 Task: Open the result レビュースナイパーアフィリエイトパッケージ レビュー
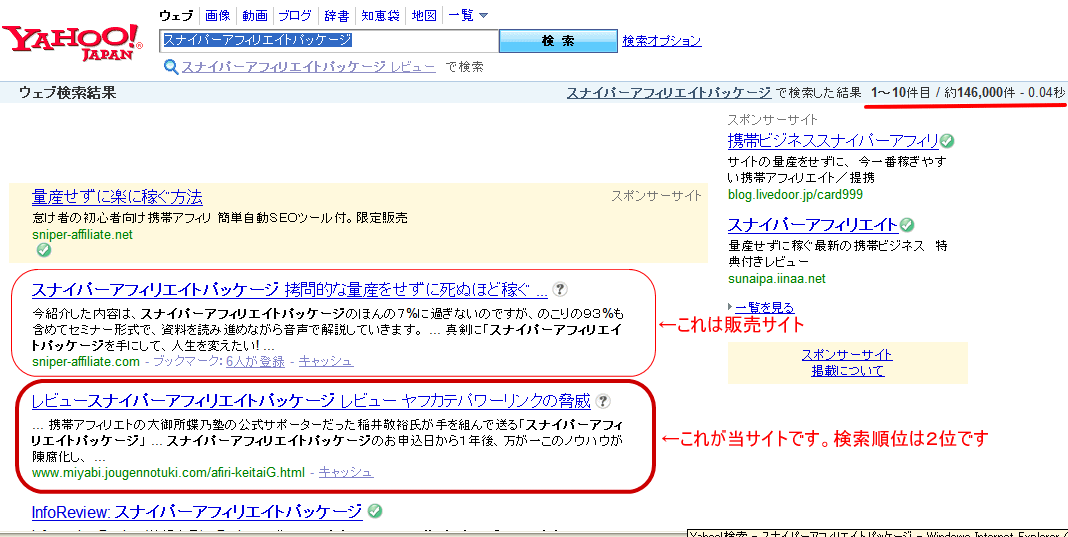tap(311, 401)
